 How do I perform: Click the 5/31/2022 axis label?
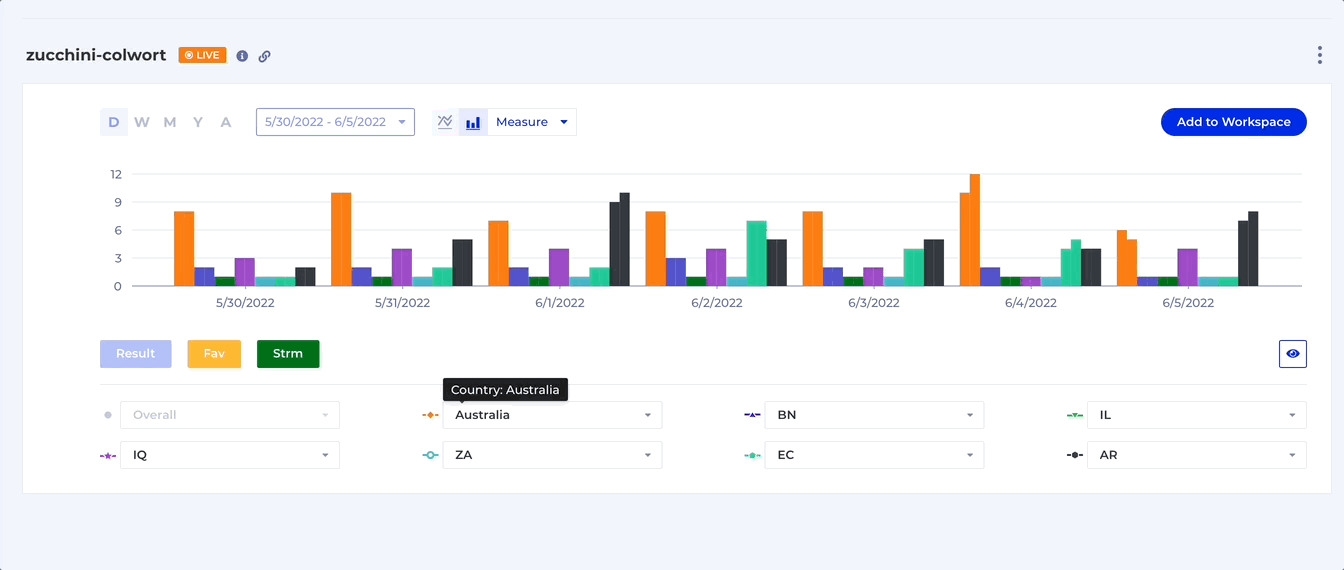[x=402, y=303]
